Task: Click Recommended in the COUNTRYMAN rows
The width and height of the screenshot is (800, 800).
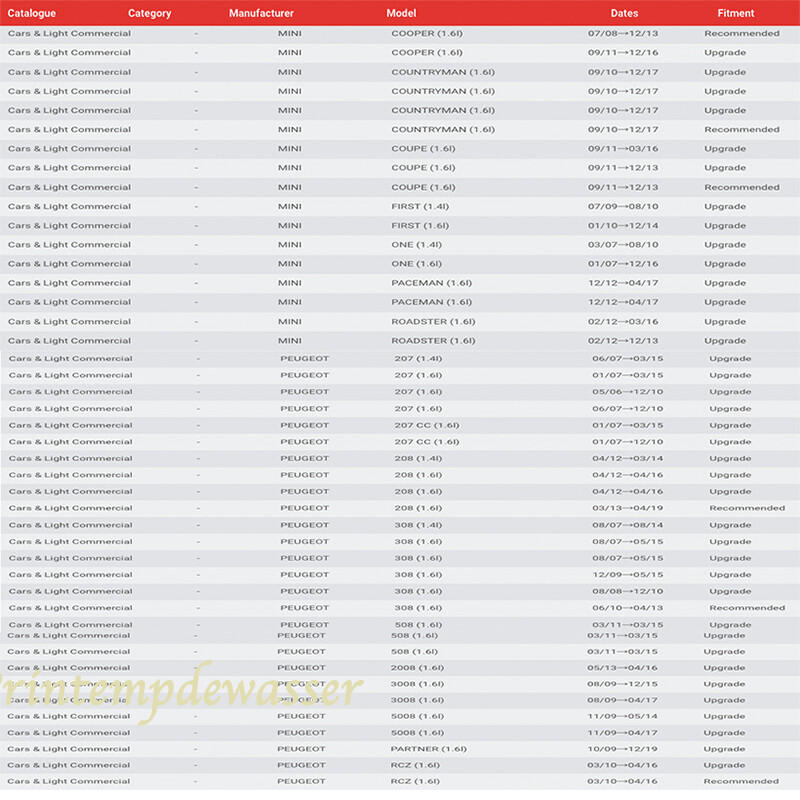Action: click(742, 130)
